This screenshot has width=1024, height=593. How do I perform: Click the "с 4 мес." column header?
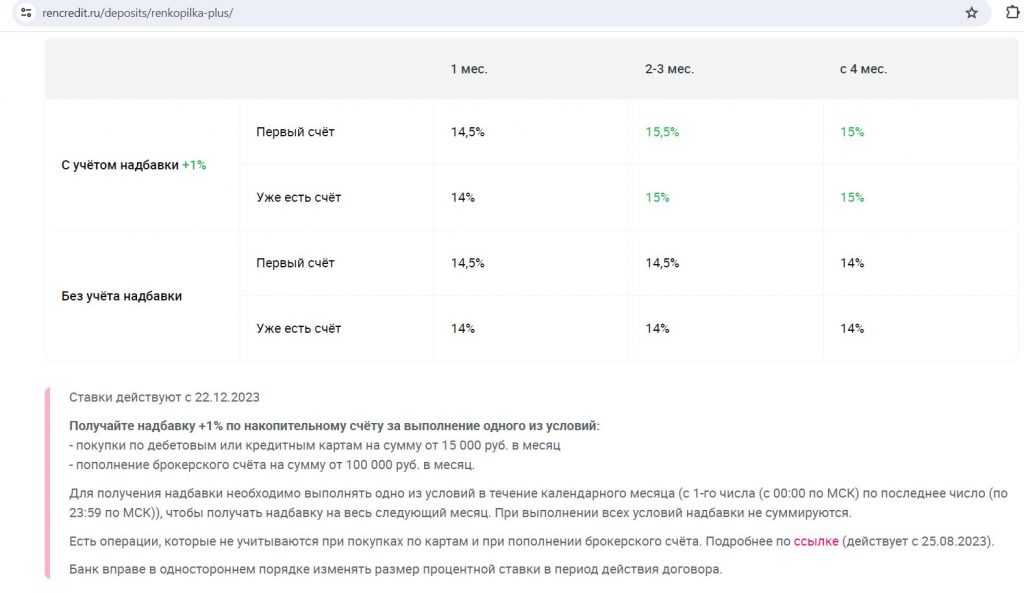click(x=863, y=69)
